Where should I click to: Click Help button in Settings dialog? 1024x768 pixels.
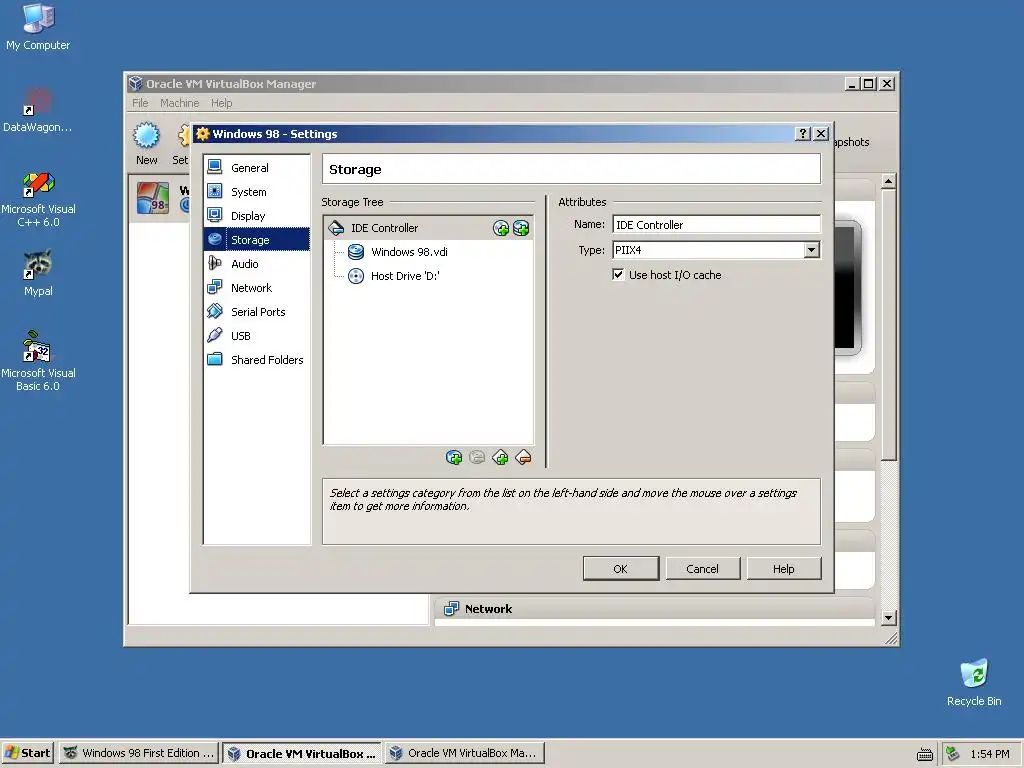click(x=784, y=569)
